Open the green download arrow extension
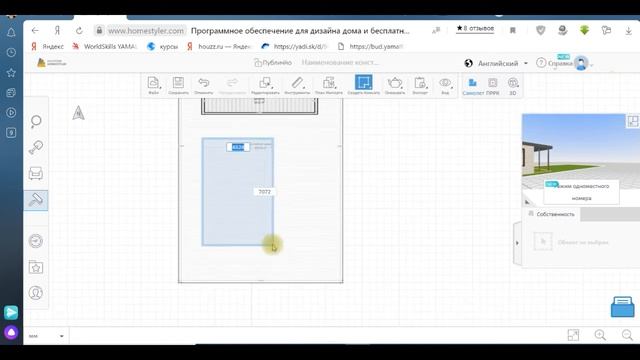Image resolution: width=640 pixels, height=360 pixels. pyautogui.click(x=584, y=30)
